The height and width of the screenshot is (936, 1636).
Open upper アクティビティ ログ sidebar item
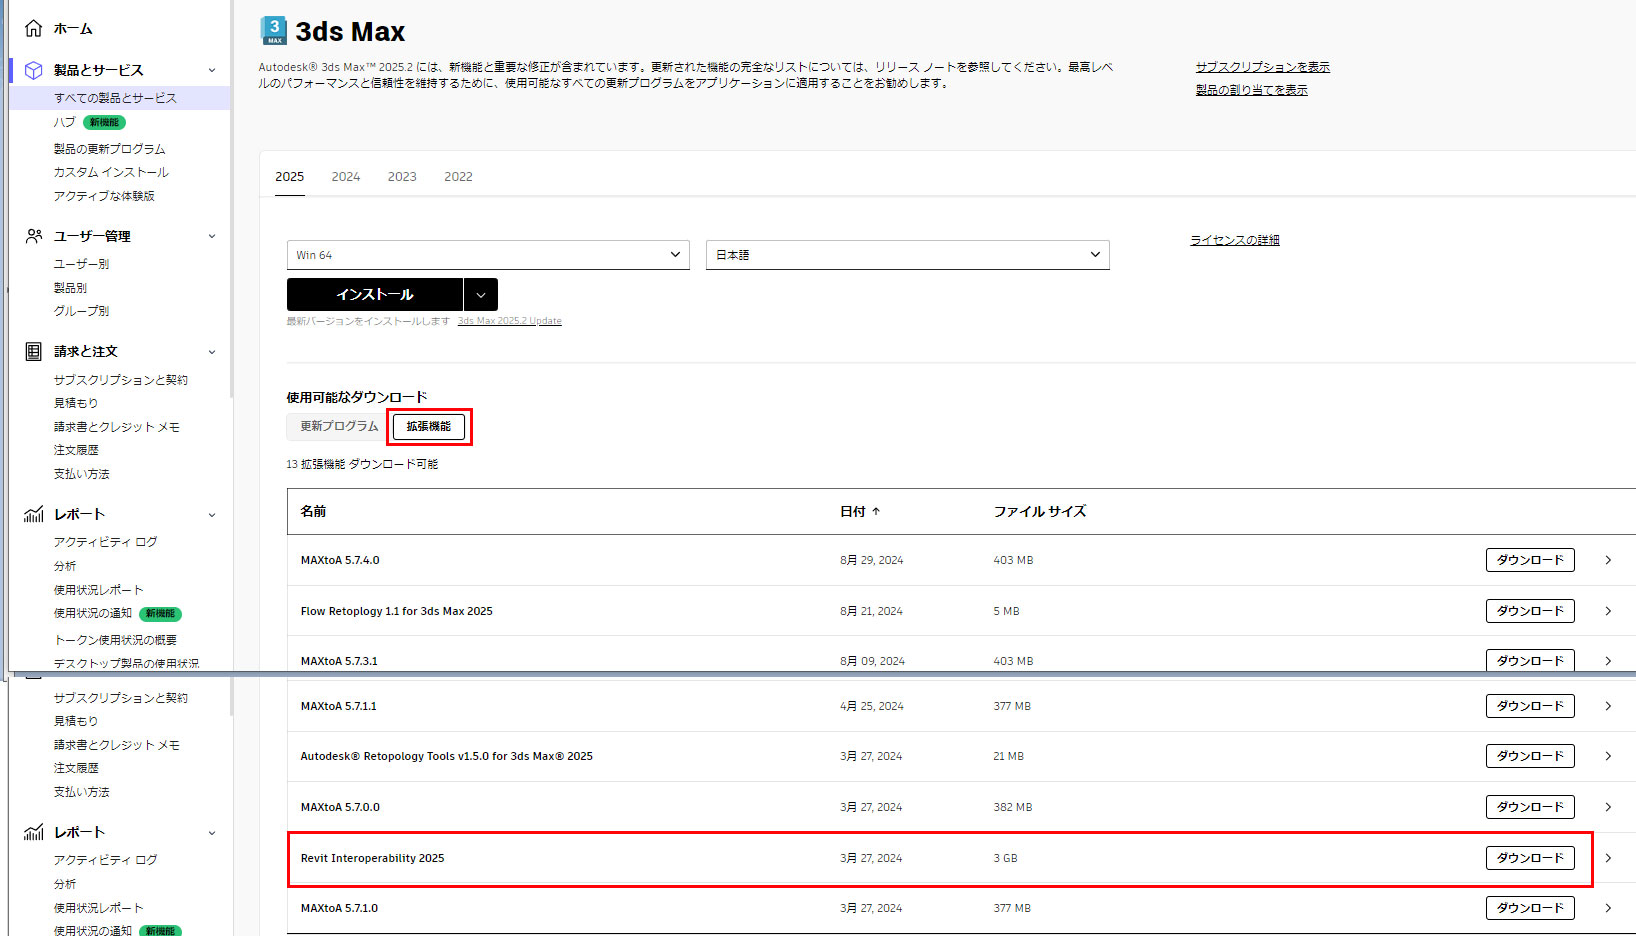pyautogui.click(x=105, y=542)
